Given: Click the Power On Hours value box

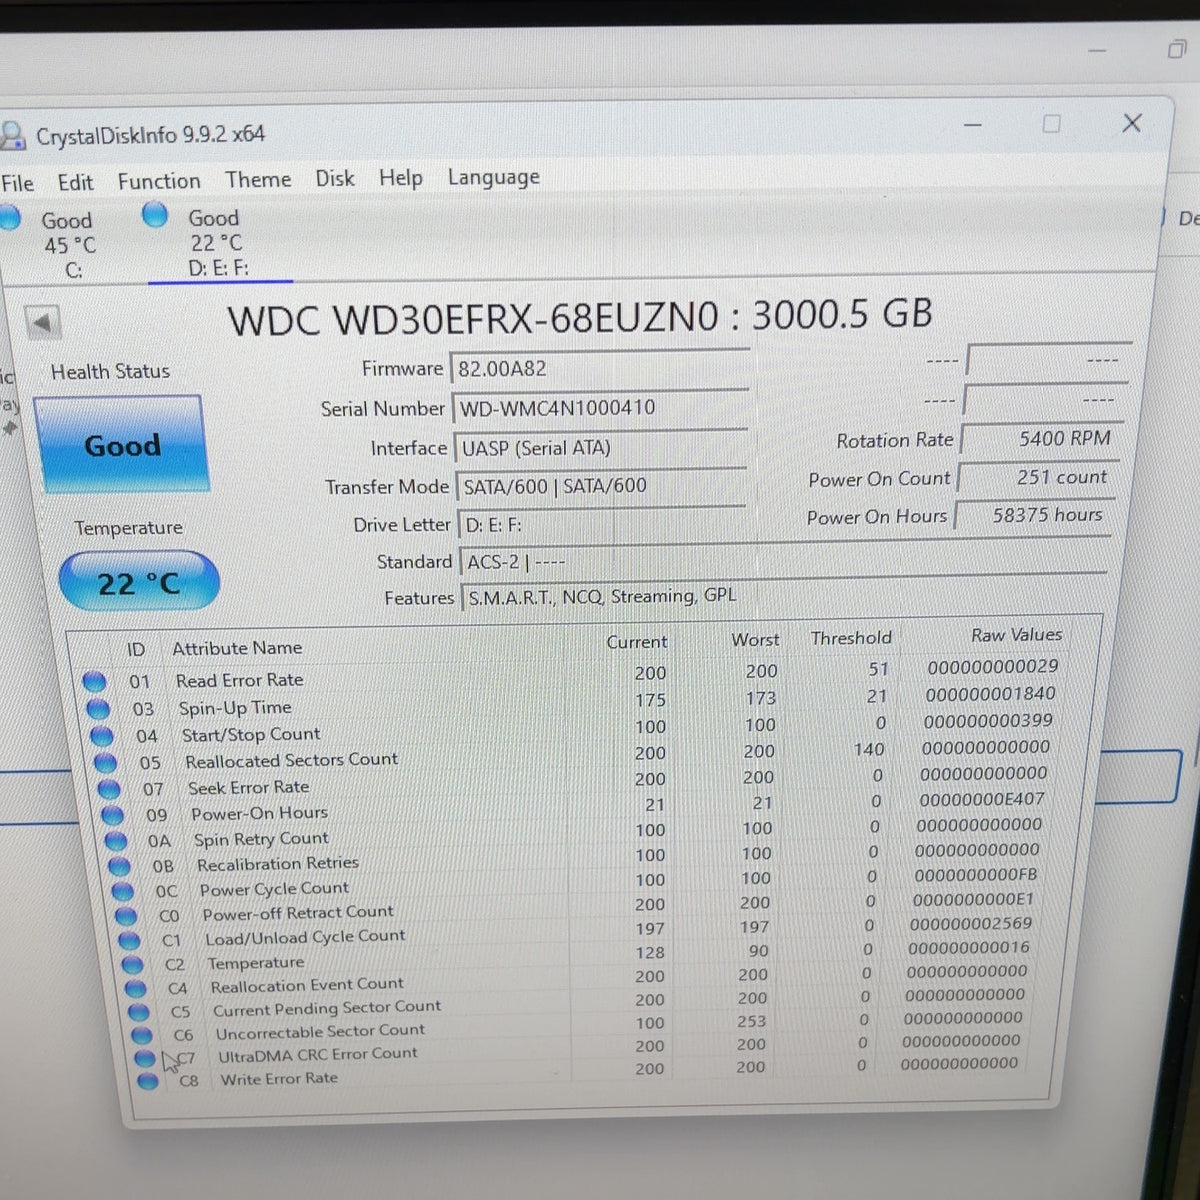Looking at the screenshot, I should coord(1034,515).
